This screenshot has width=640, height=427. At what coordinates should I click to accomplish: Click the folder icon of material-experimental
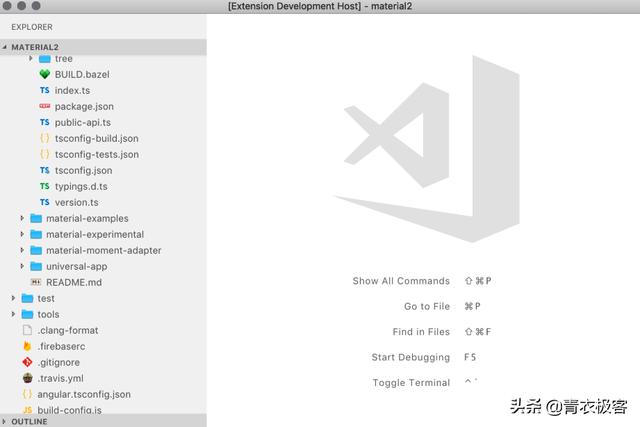click(x=36, y=234)
